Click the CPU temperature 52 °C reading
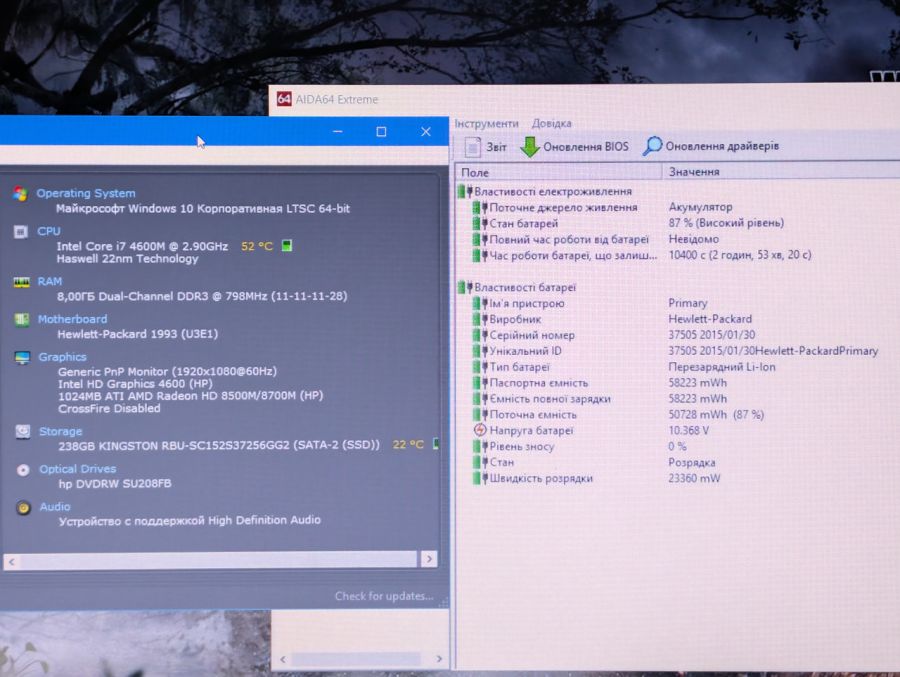Viewport: 900px width, 677px height. (x=257, y=246)
